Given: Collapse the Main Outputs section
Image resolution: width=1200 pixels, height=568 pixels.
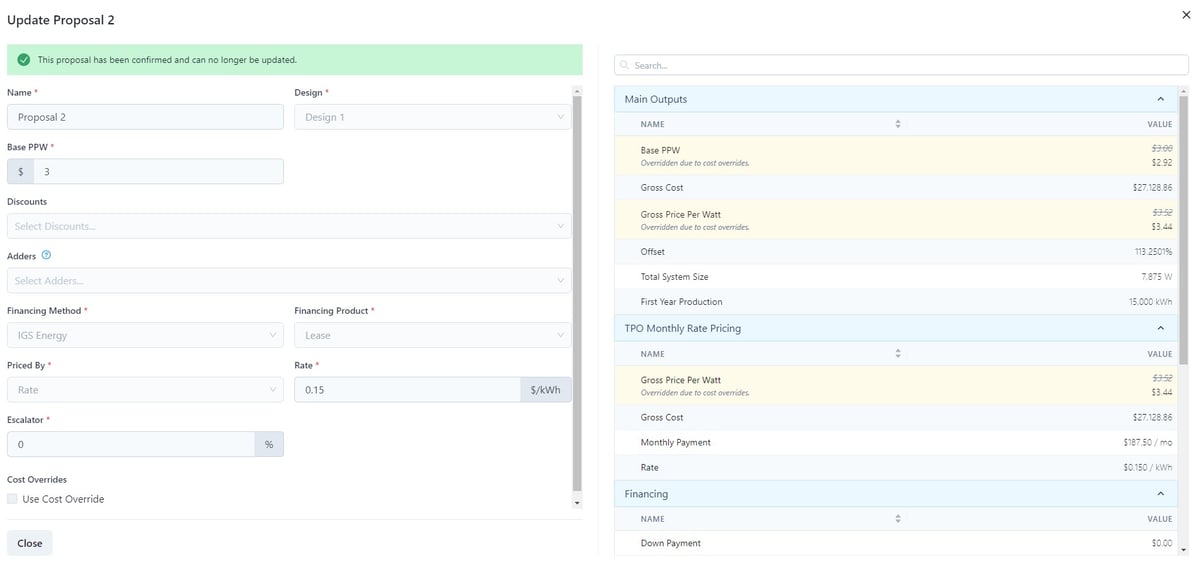Looking at the screenshot, I should coord(1160,99).
